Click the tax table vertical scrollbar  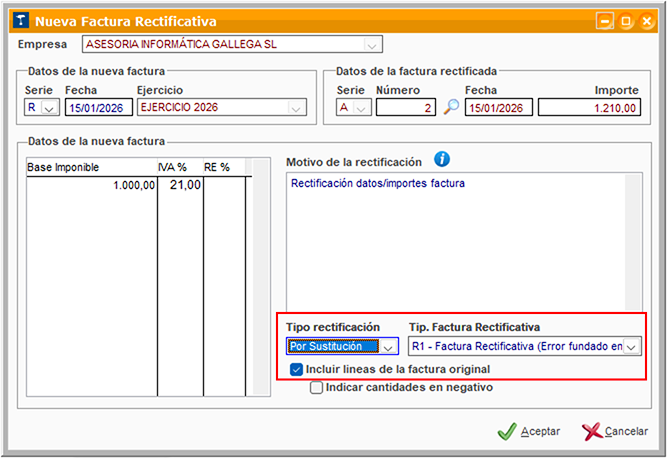pyautogui.click(x=260, y=277)
